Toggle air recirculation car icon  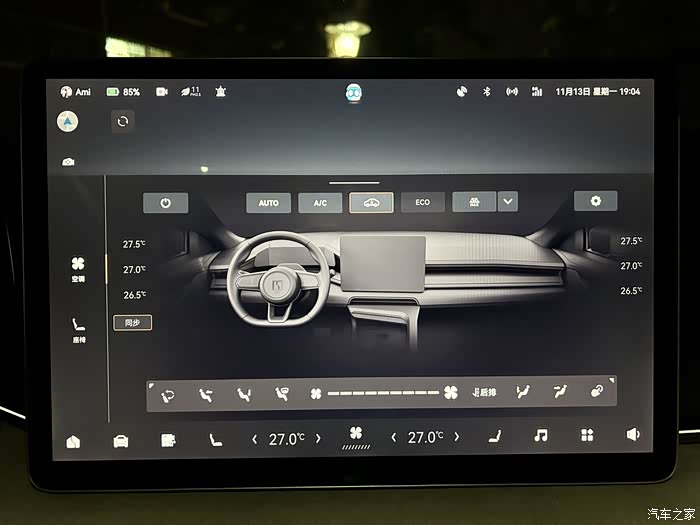[371, 203]
